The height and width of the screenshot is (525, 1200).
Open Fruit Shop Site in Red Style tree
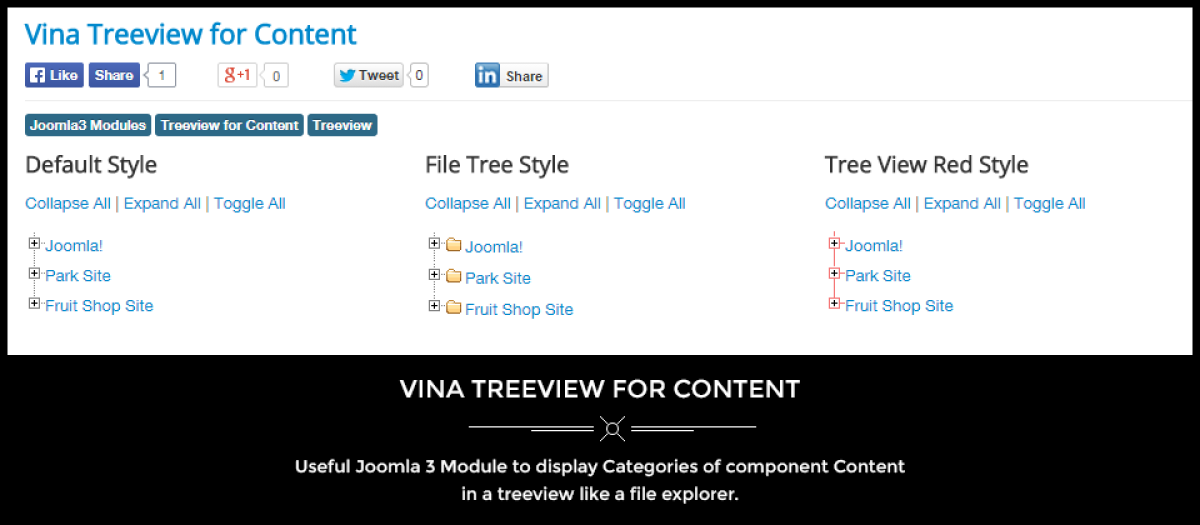[899, 305]
